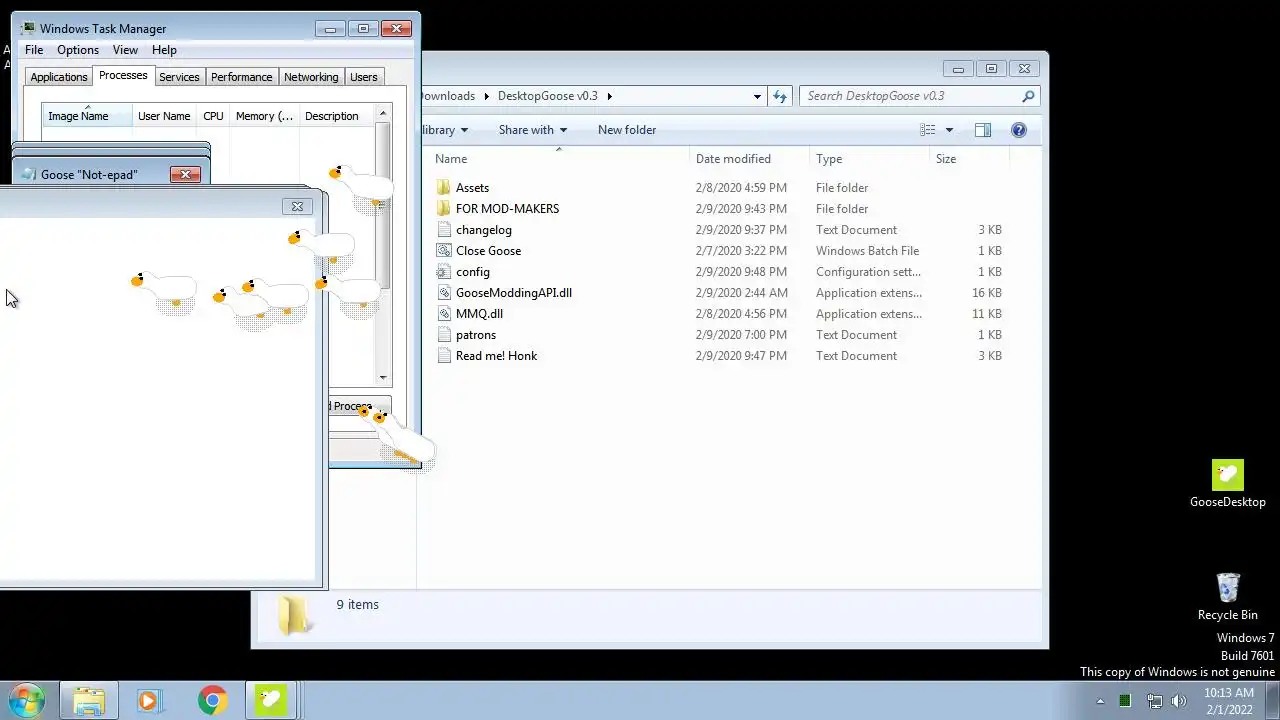The height and width of the screenshot is (720, 1280).
Task: Toggle the preview pane icon
Action: click(983, 130)
